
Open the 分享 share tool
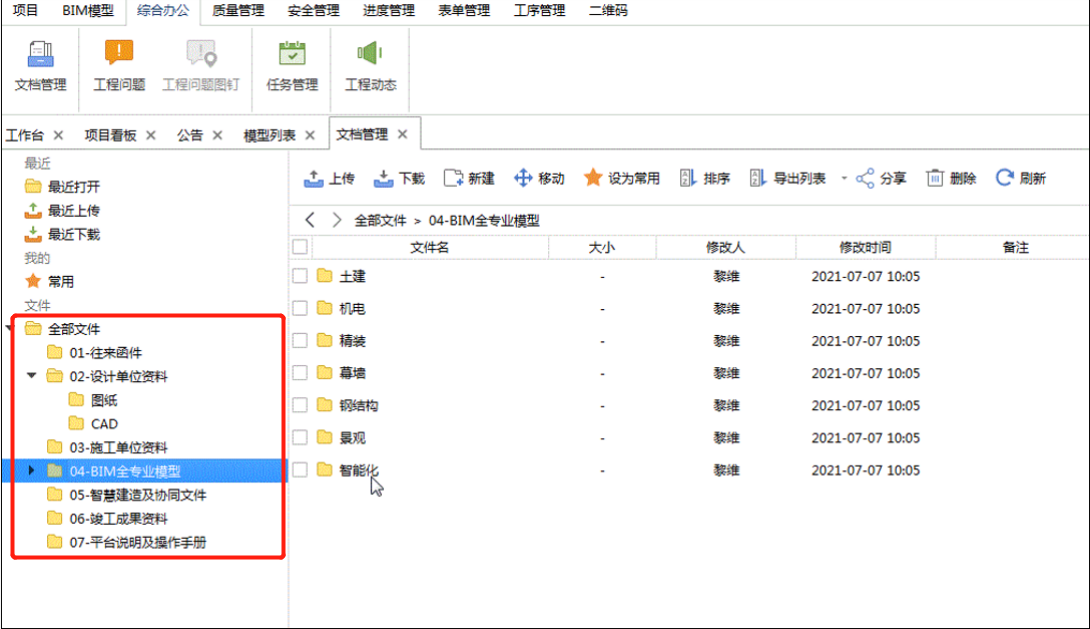point(865,179)
